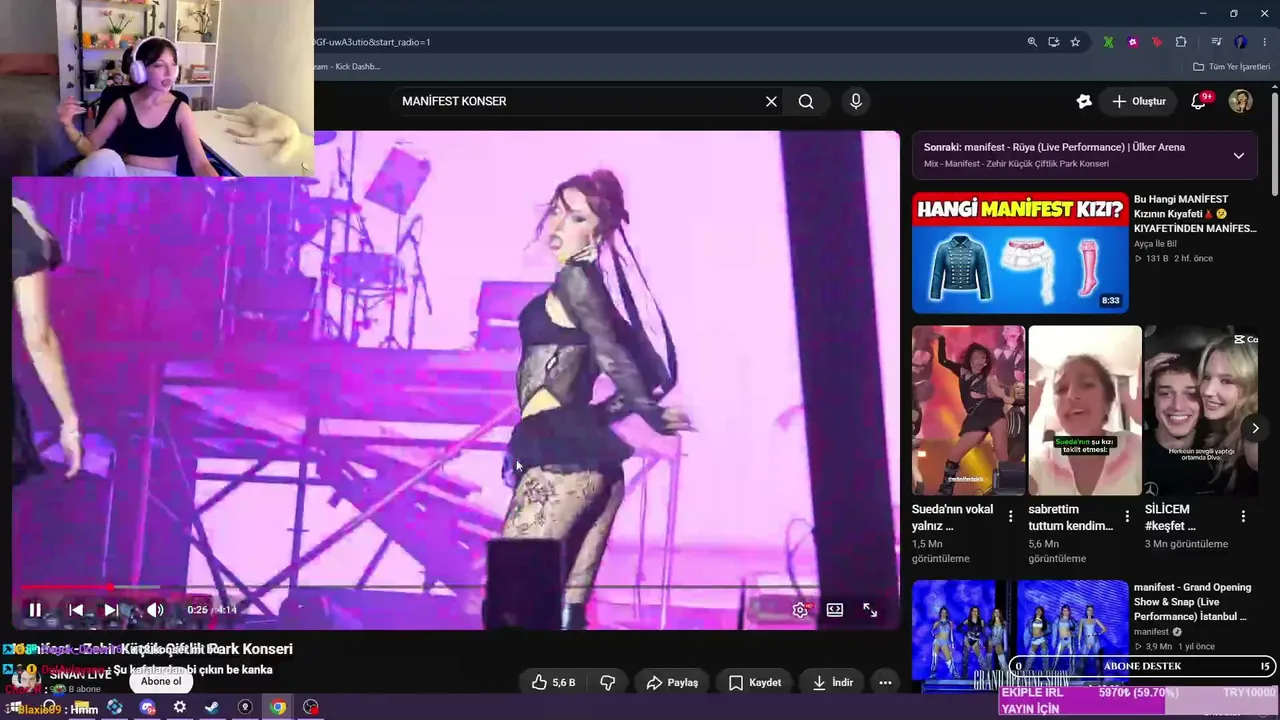Viewport: 1280px width, 720px height.
Task: Skip to the next video
Action: (x=111, y=609)
